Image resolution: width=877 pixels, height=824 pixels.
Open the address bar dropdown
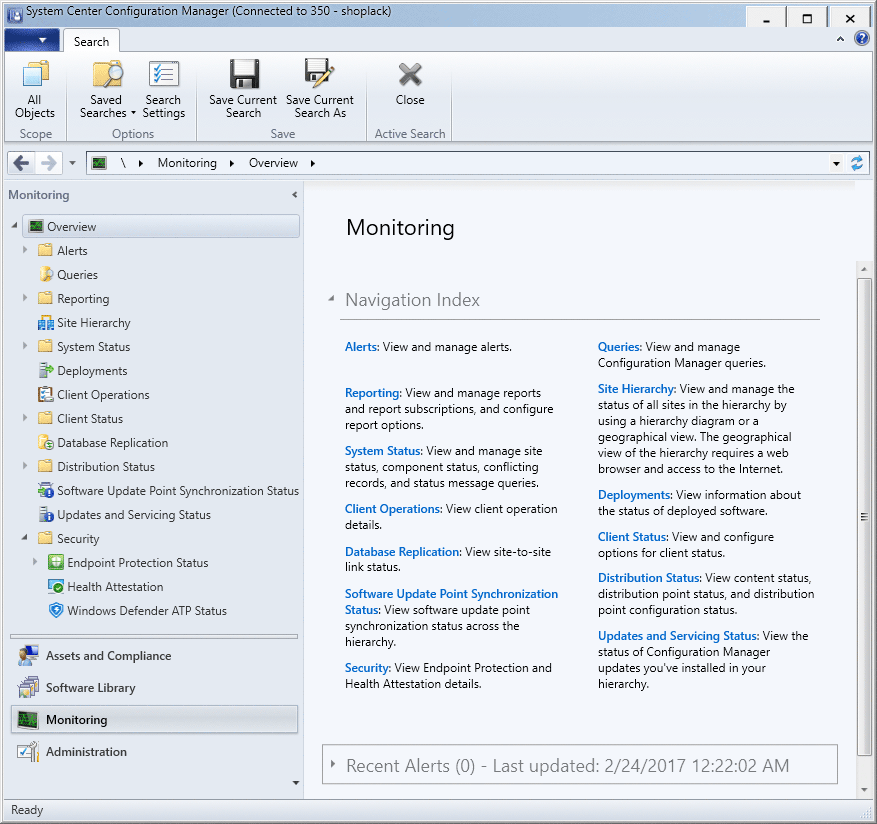(x=836, y=164)
